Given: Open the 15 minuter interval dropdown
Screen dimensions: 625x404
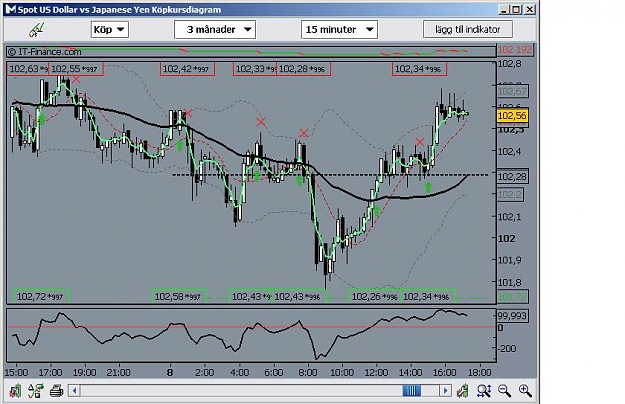Looking at the screenshot, I should [339, 29].
